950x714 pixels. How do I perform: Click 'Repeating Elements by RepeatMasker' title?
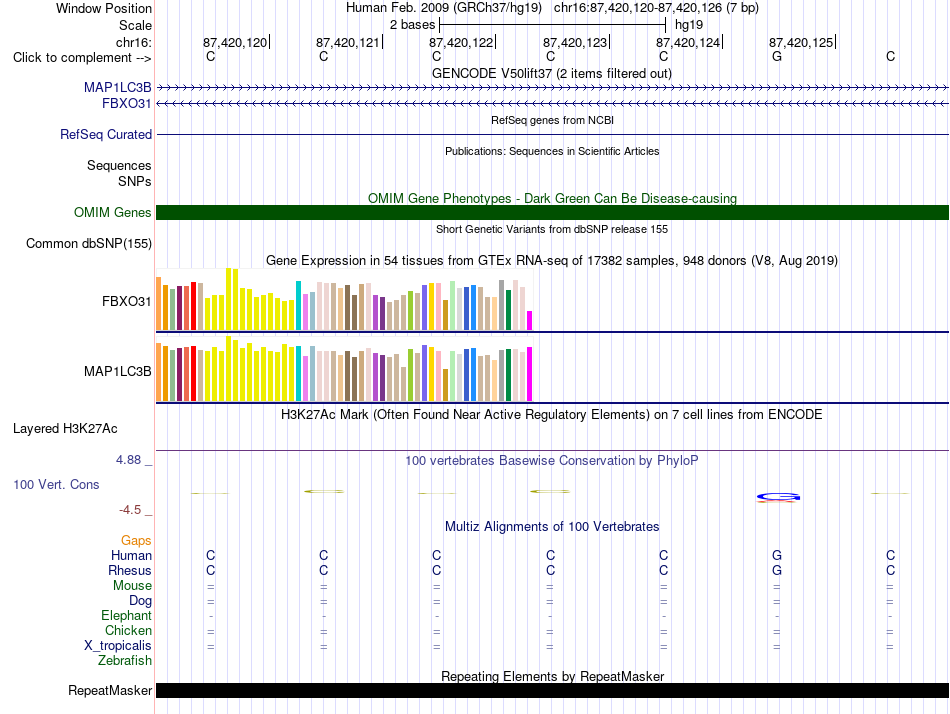click(x=552, y=676)
